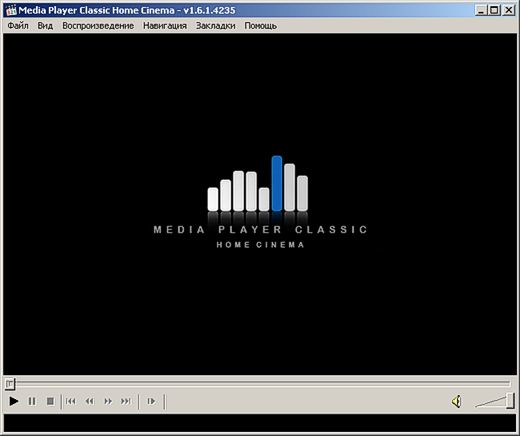Open the Помощь menu
Image resolution: width=520 pixels, height=436 pixels.
click(261, 26)
